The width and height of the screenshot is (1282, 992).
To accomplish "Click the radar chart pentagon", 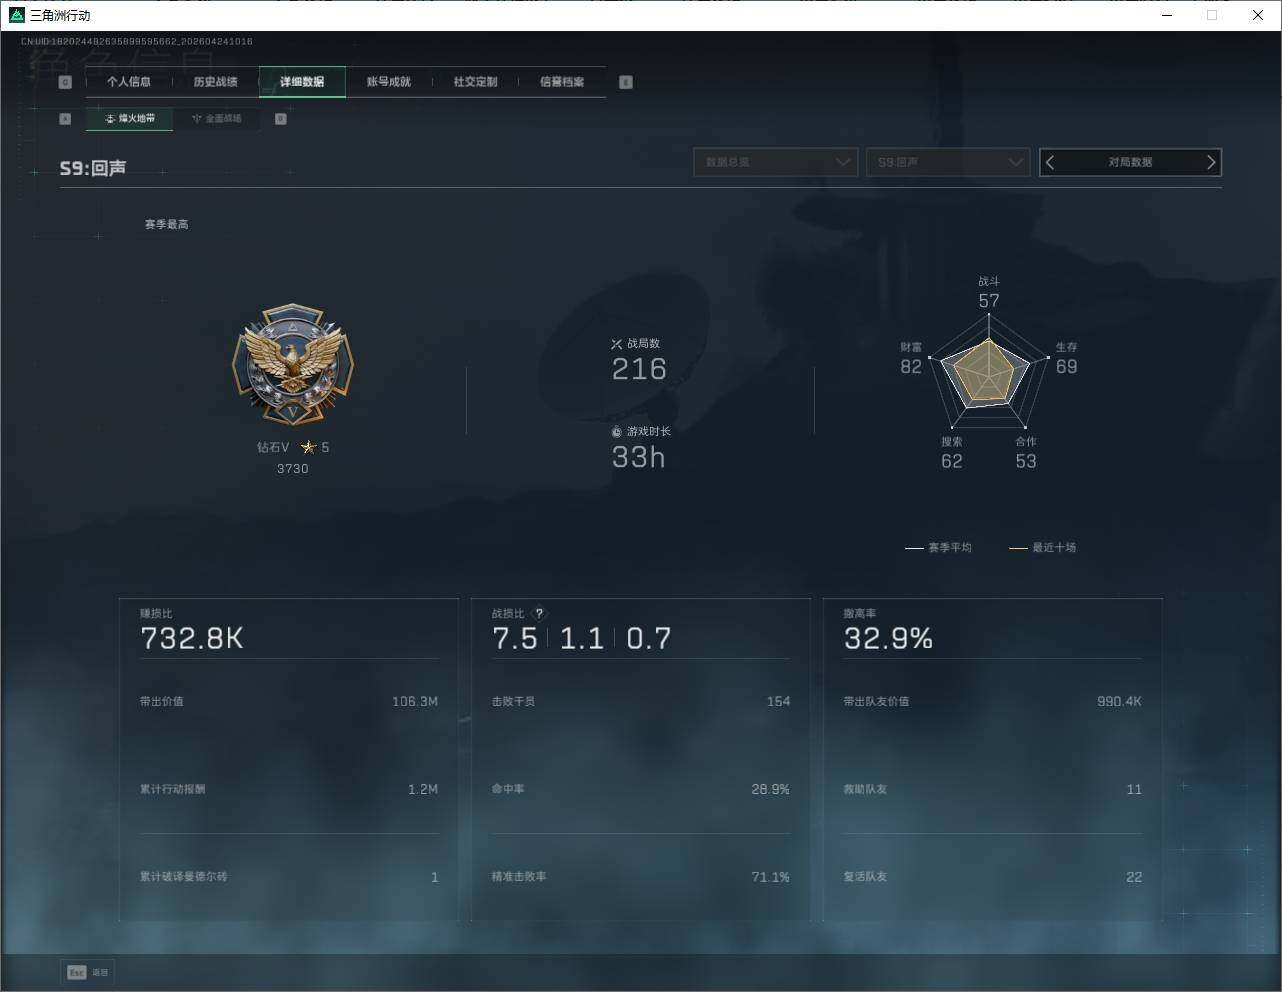I will click(989, 371).
